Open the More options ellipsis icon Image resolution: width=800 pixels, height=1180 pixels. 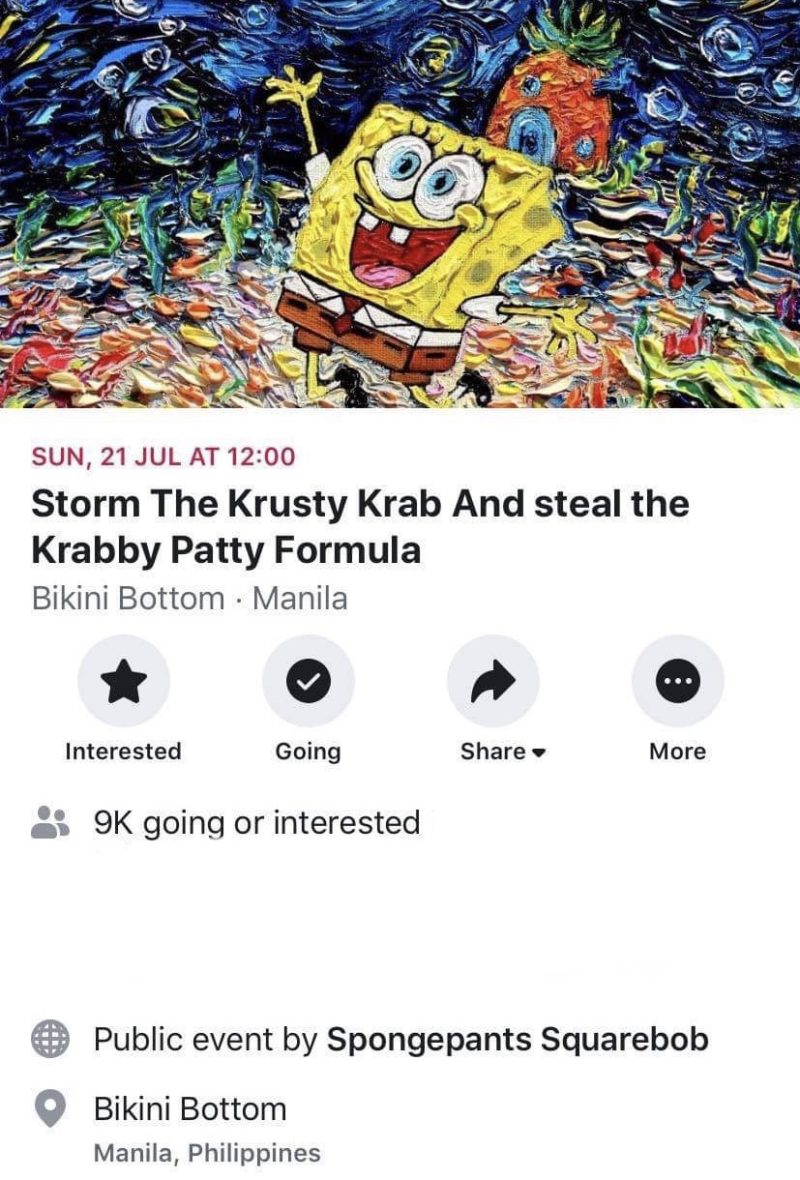678,680
